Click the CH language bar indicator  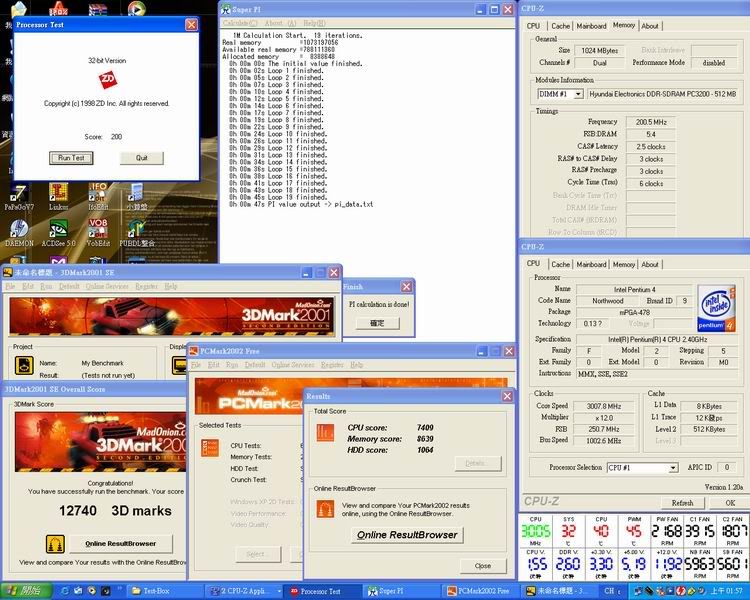point(609,591)
